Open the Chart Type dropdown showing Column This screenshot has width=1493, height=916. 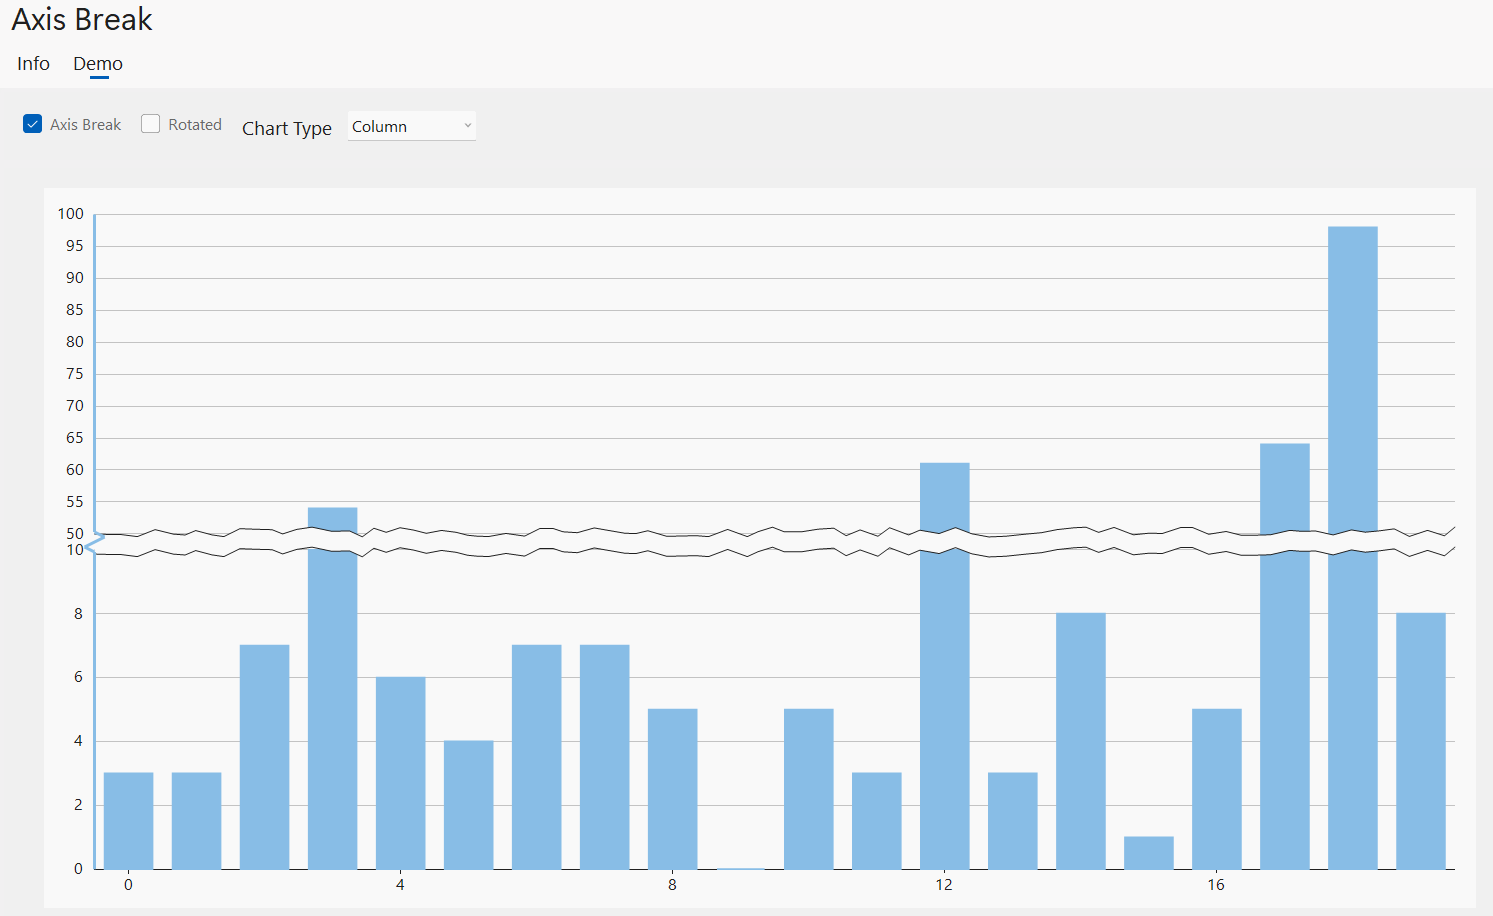(412, 126)
